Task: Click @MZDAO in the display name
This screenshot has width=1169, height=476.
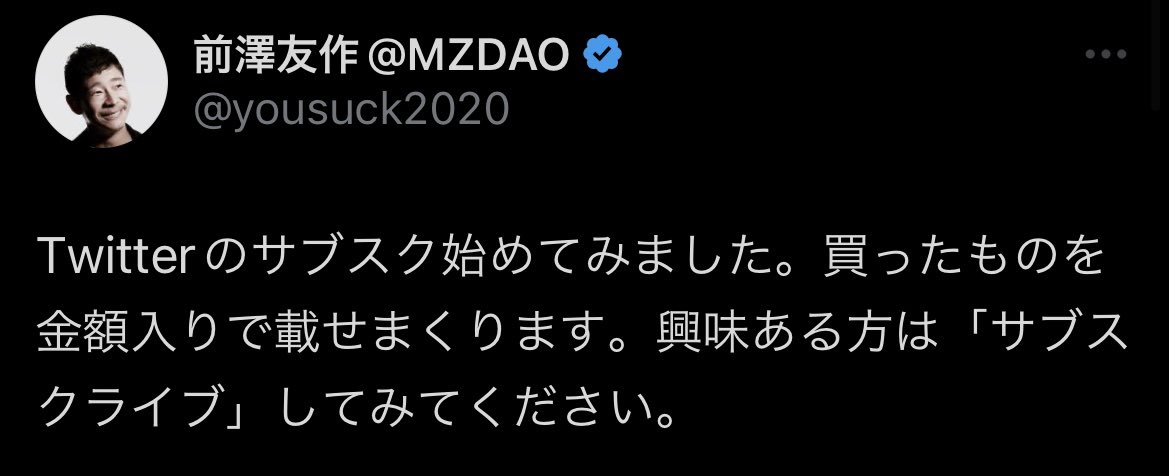Action: (x=468, y=57)
